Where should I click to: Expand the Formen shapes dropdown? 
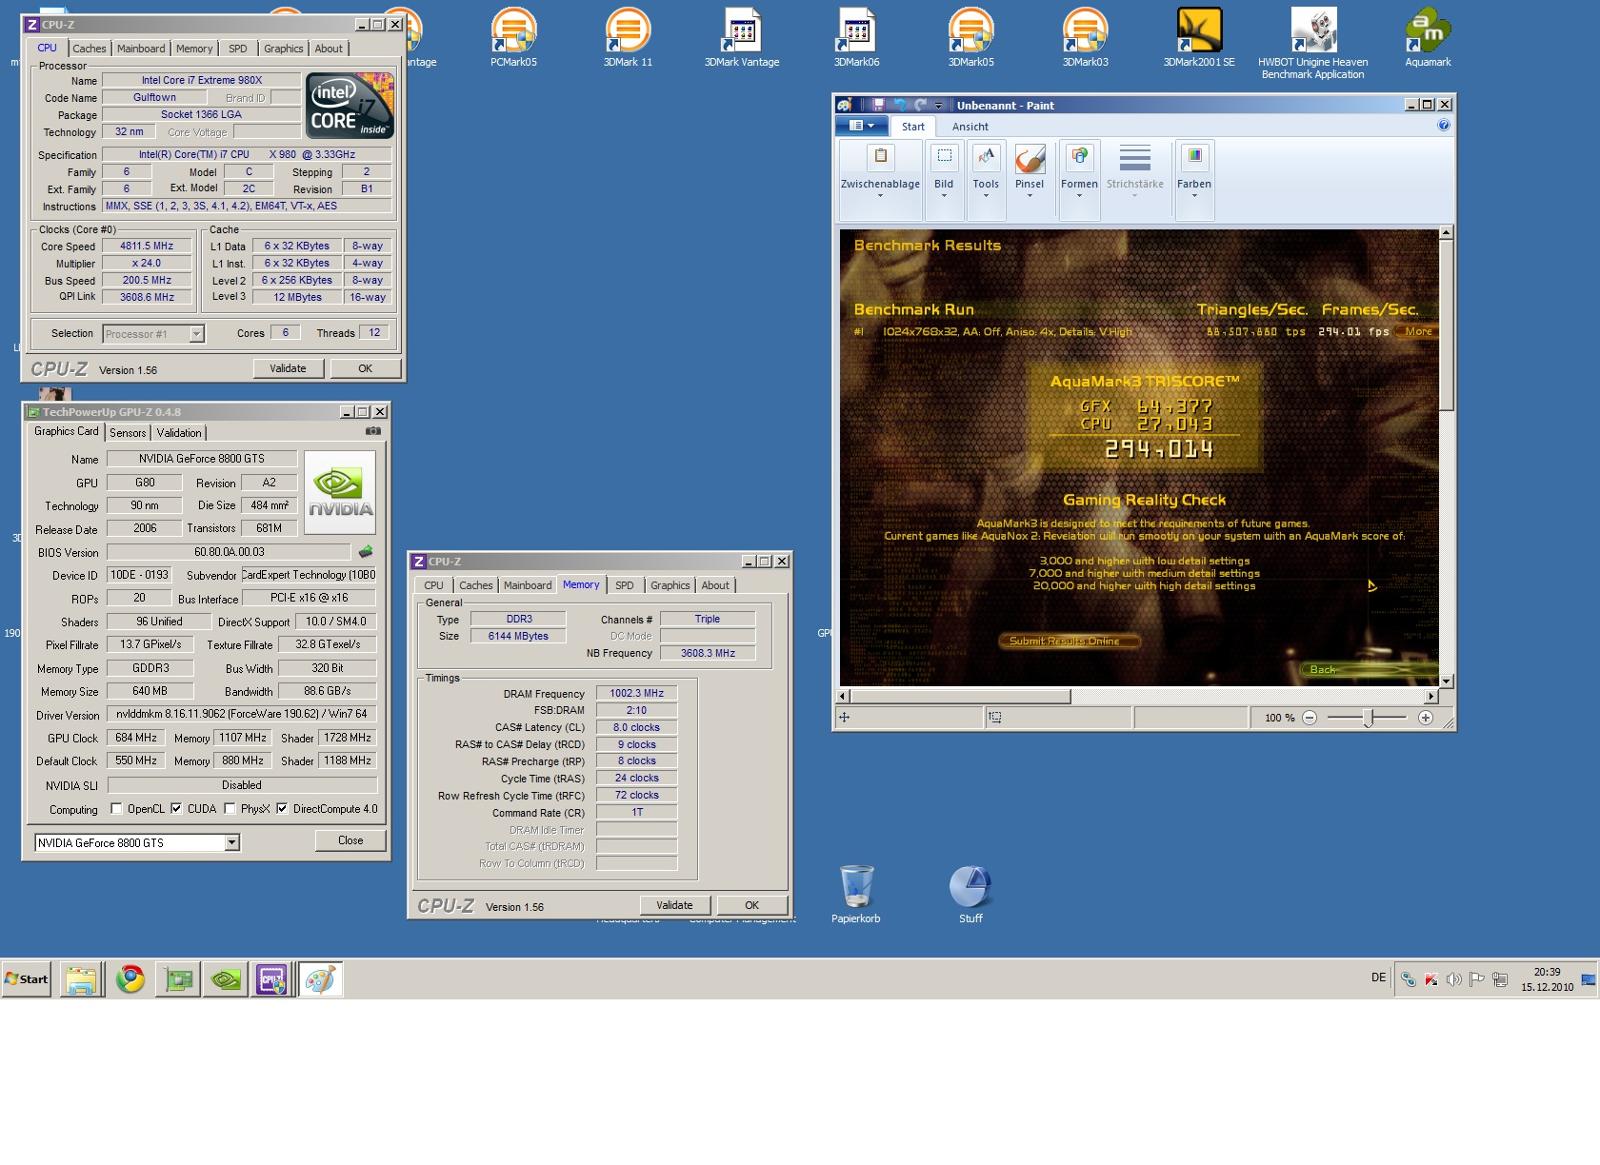click(1079, 196)
